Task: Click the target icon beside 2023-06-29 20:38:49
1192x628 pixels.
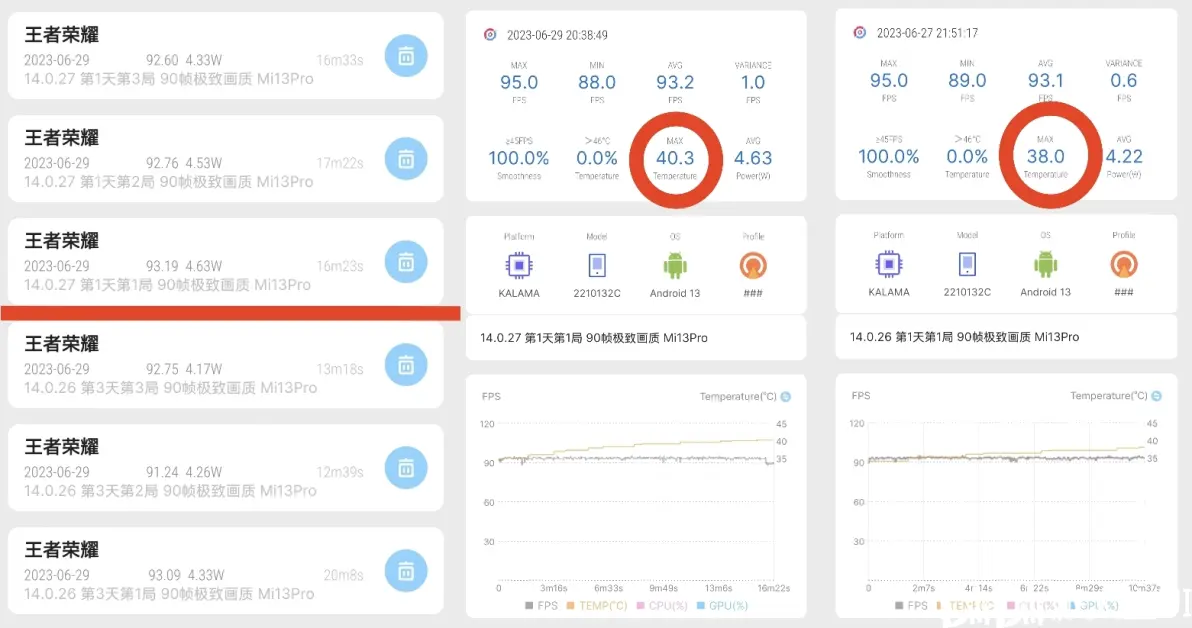Action: [490, 35]
